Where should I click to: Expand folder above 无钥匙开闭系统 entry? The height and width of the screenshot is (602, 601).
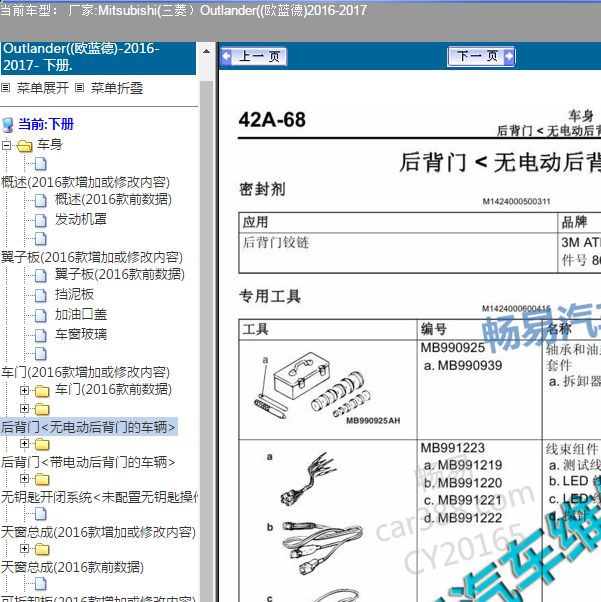pos(25,479)
